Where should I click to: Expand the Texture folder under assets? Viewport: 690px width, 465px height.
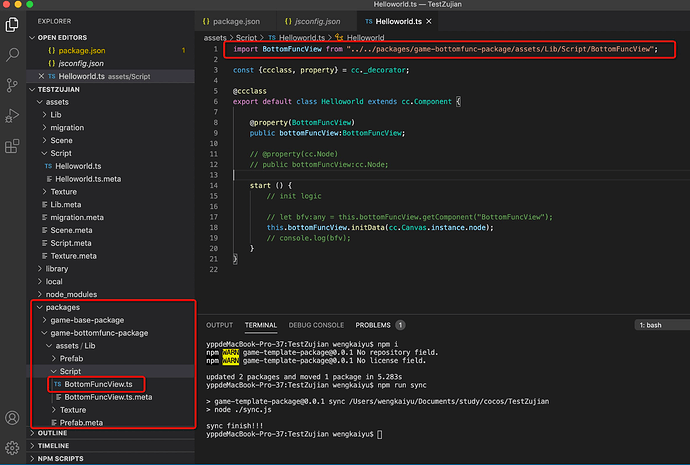[x=44, y=192]
